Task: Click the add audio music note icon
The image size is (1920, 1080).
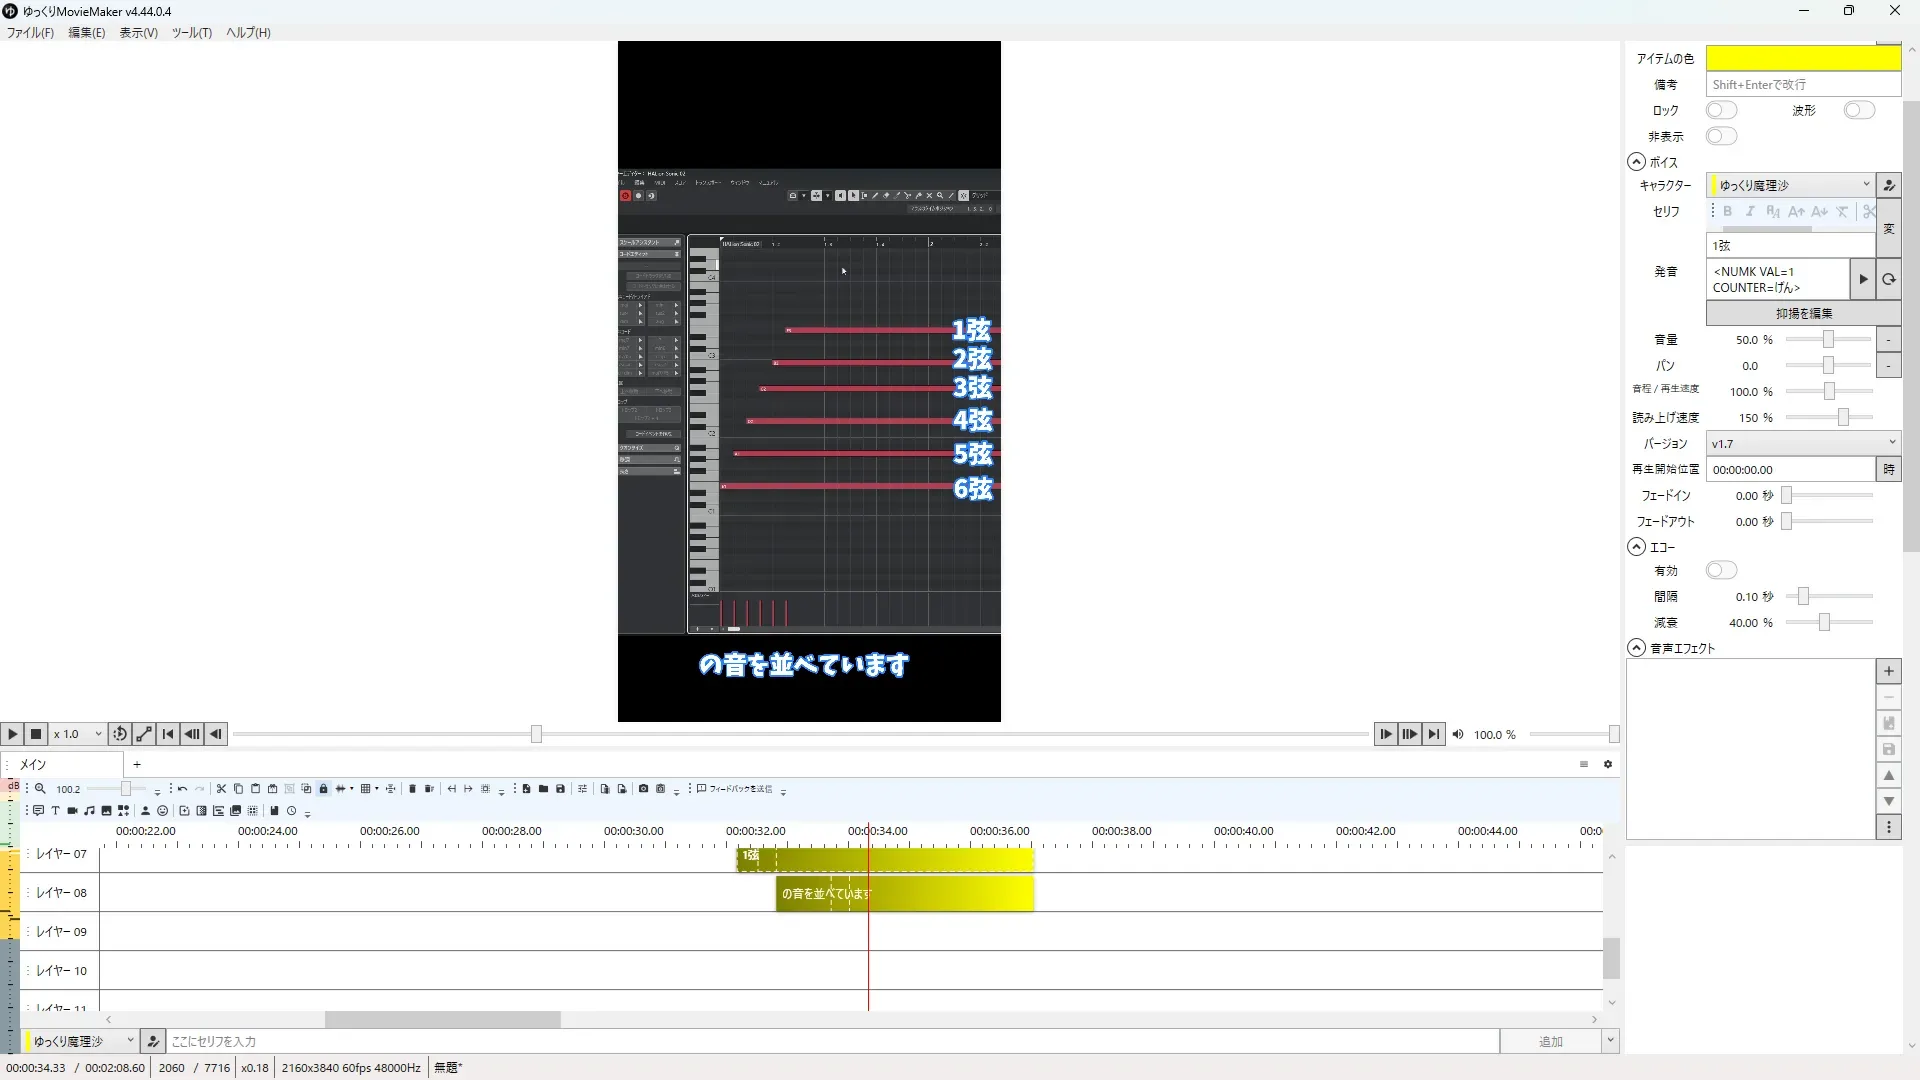Action: [89, 811]
